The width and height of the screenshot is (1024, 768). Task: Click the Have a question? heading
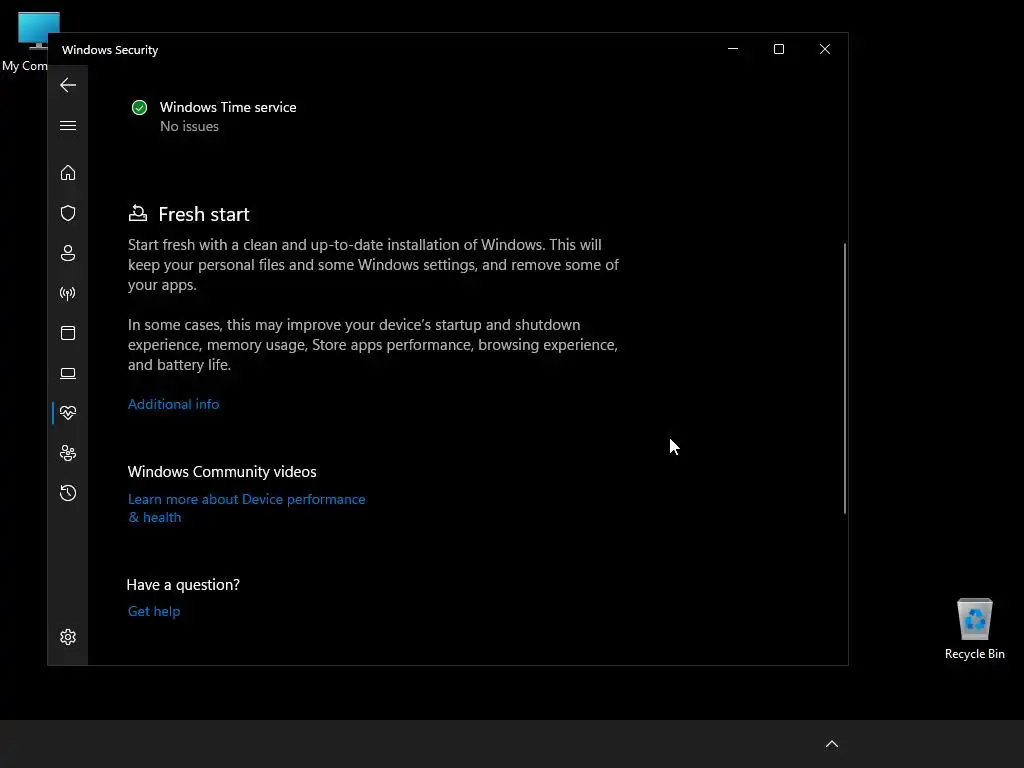(x=183, y=584)
